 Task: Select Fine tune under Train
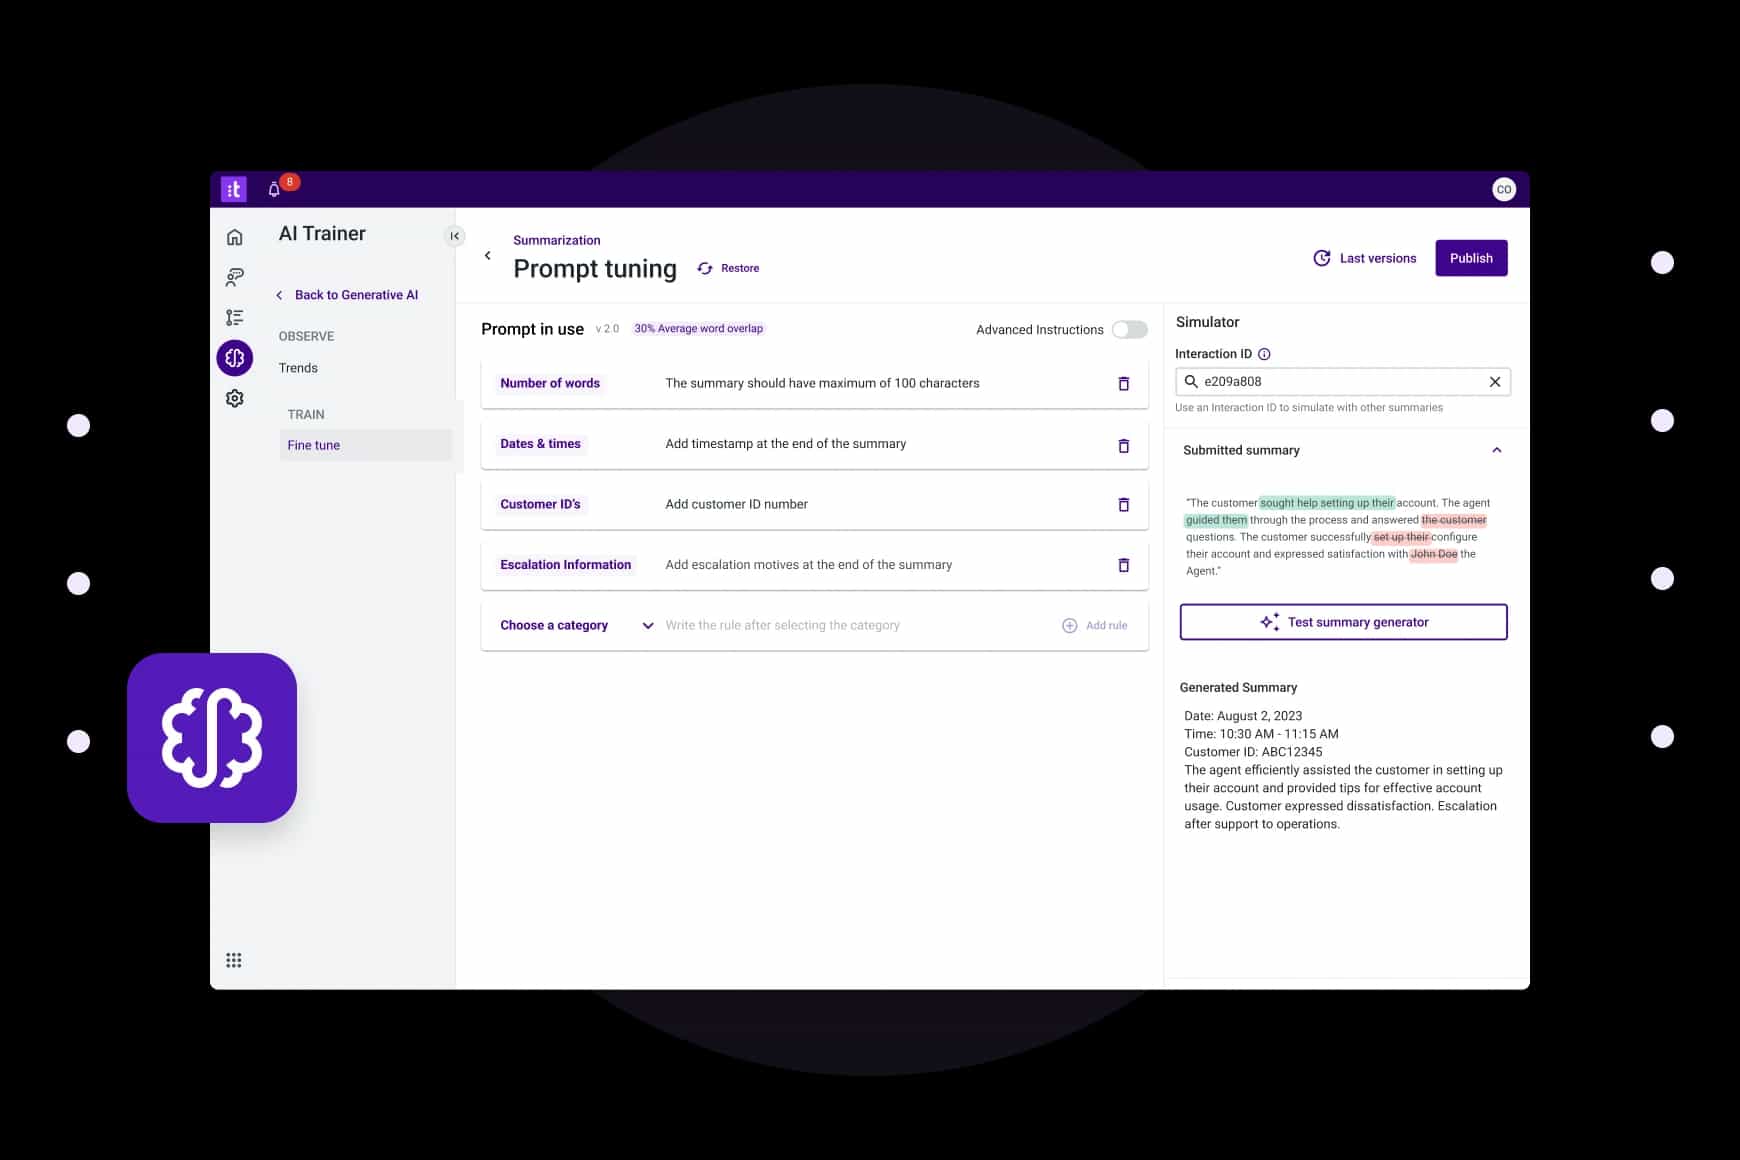[314, 445]
